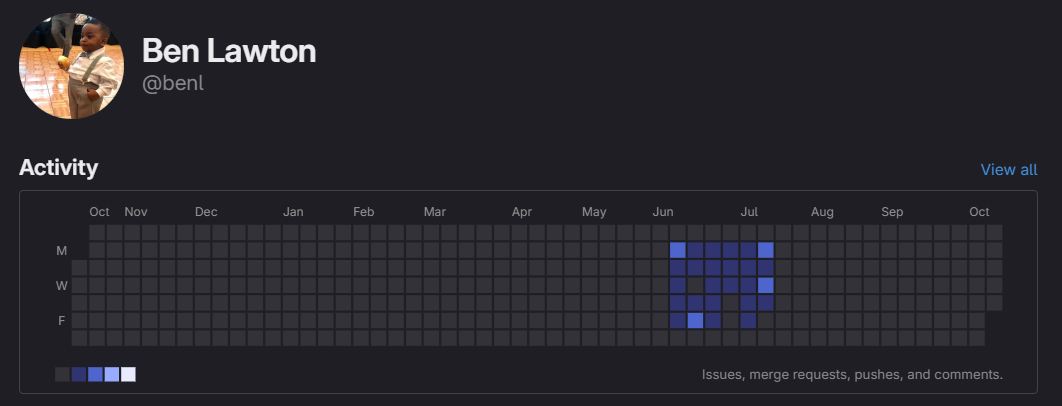The image size is (1062, 406).
Task: Pick the medium blue legend swatch
Action: pos(95,374)
